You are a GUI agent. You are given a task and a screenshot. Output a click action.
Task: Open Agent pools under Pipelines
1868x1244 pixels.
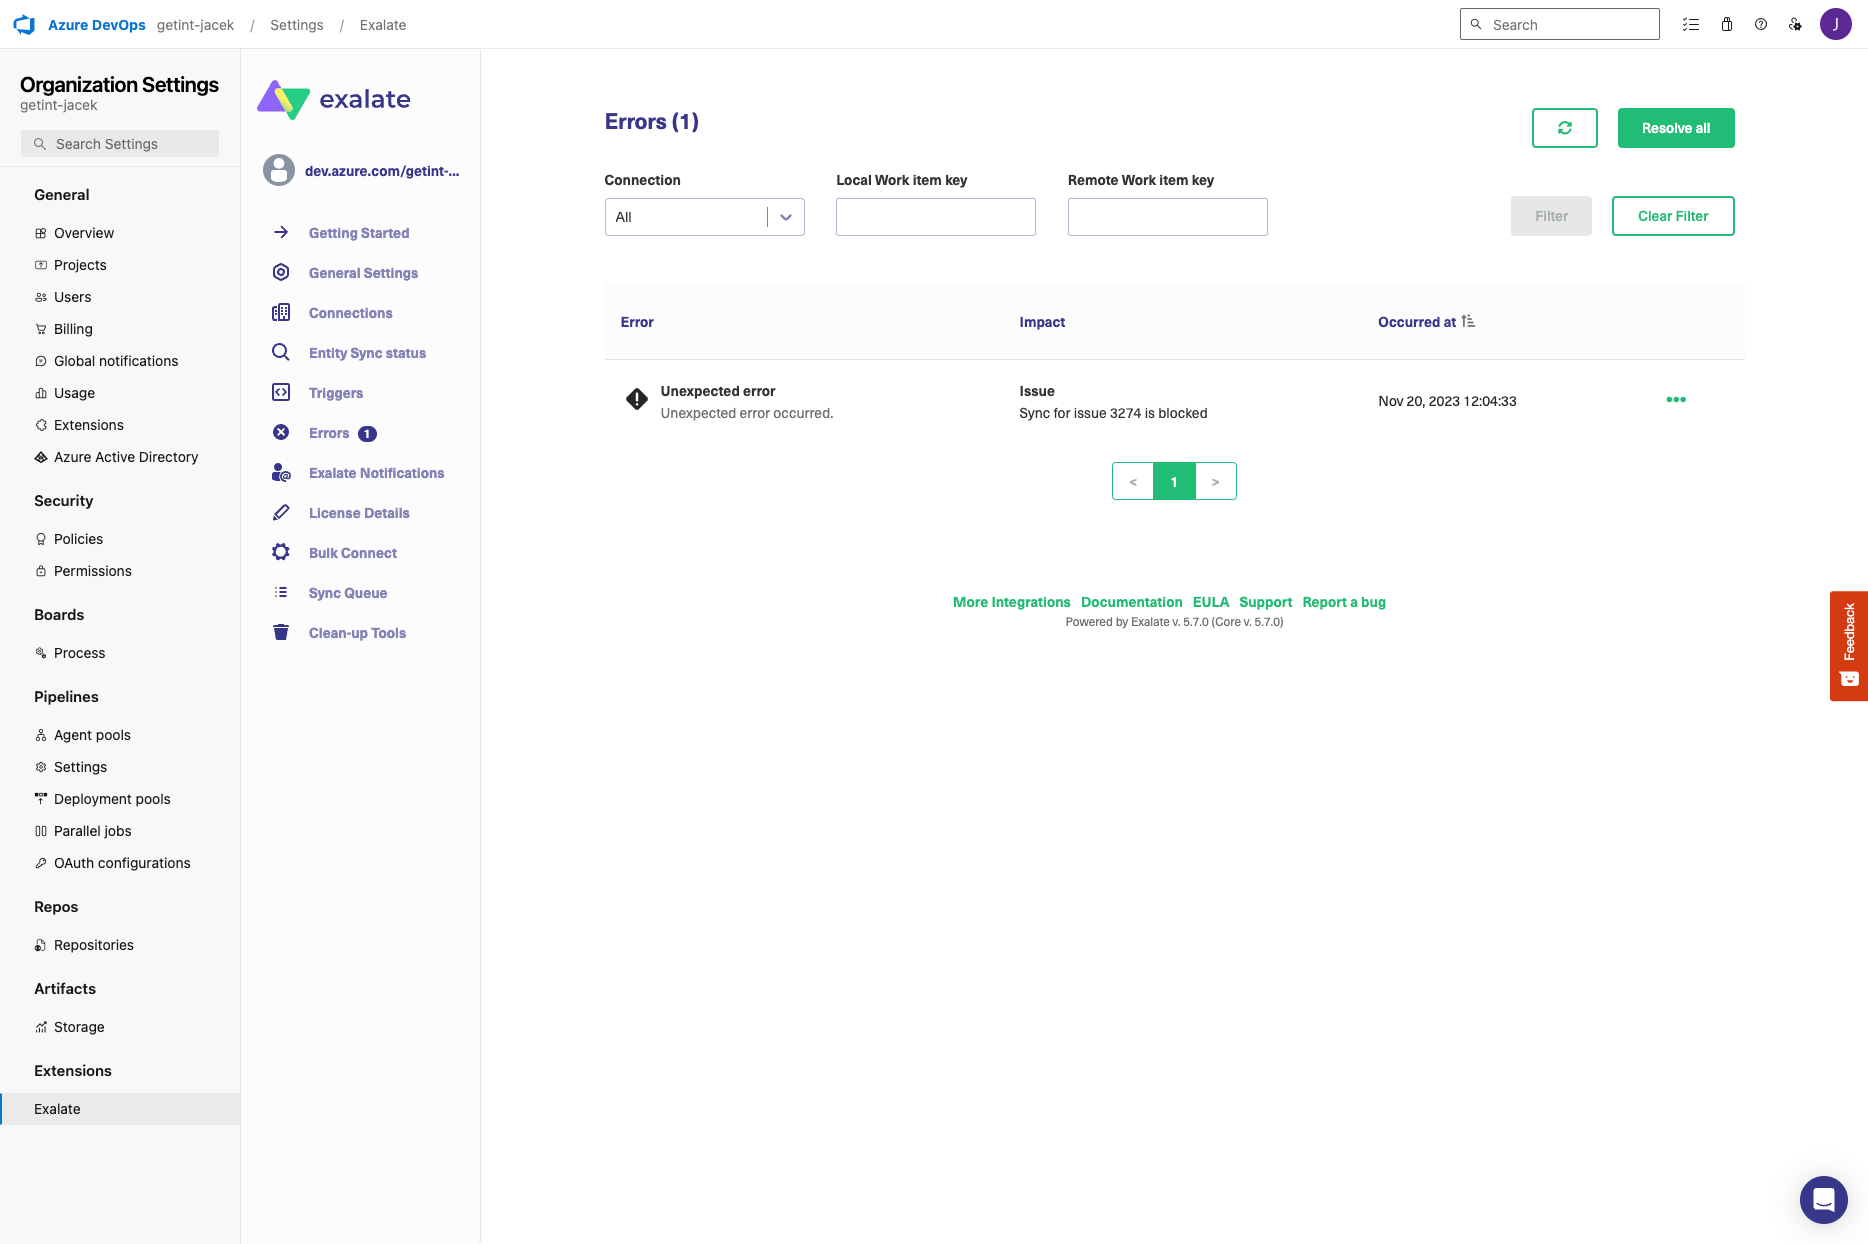(92, 735)
